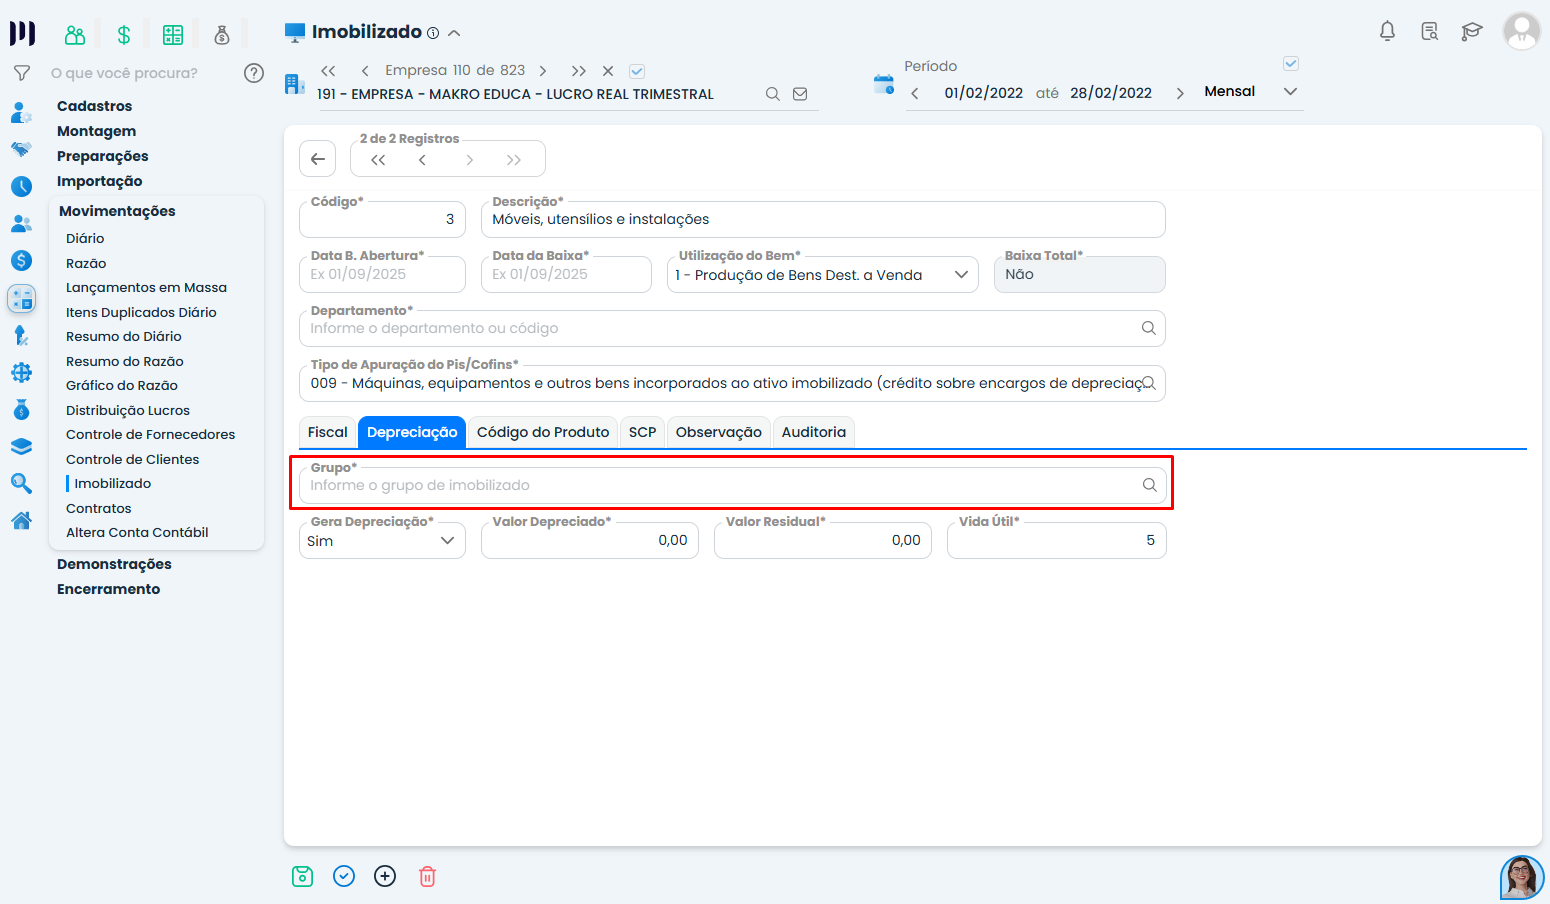Toggle the checkbox above the Período selector

1291,64
